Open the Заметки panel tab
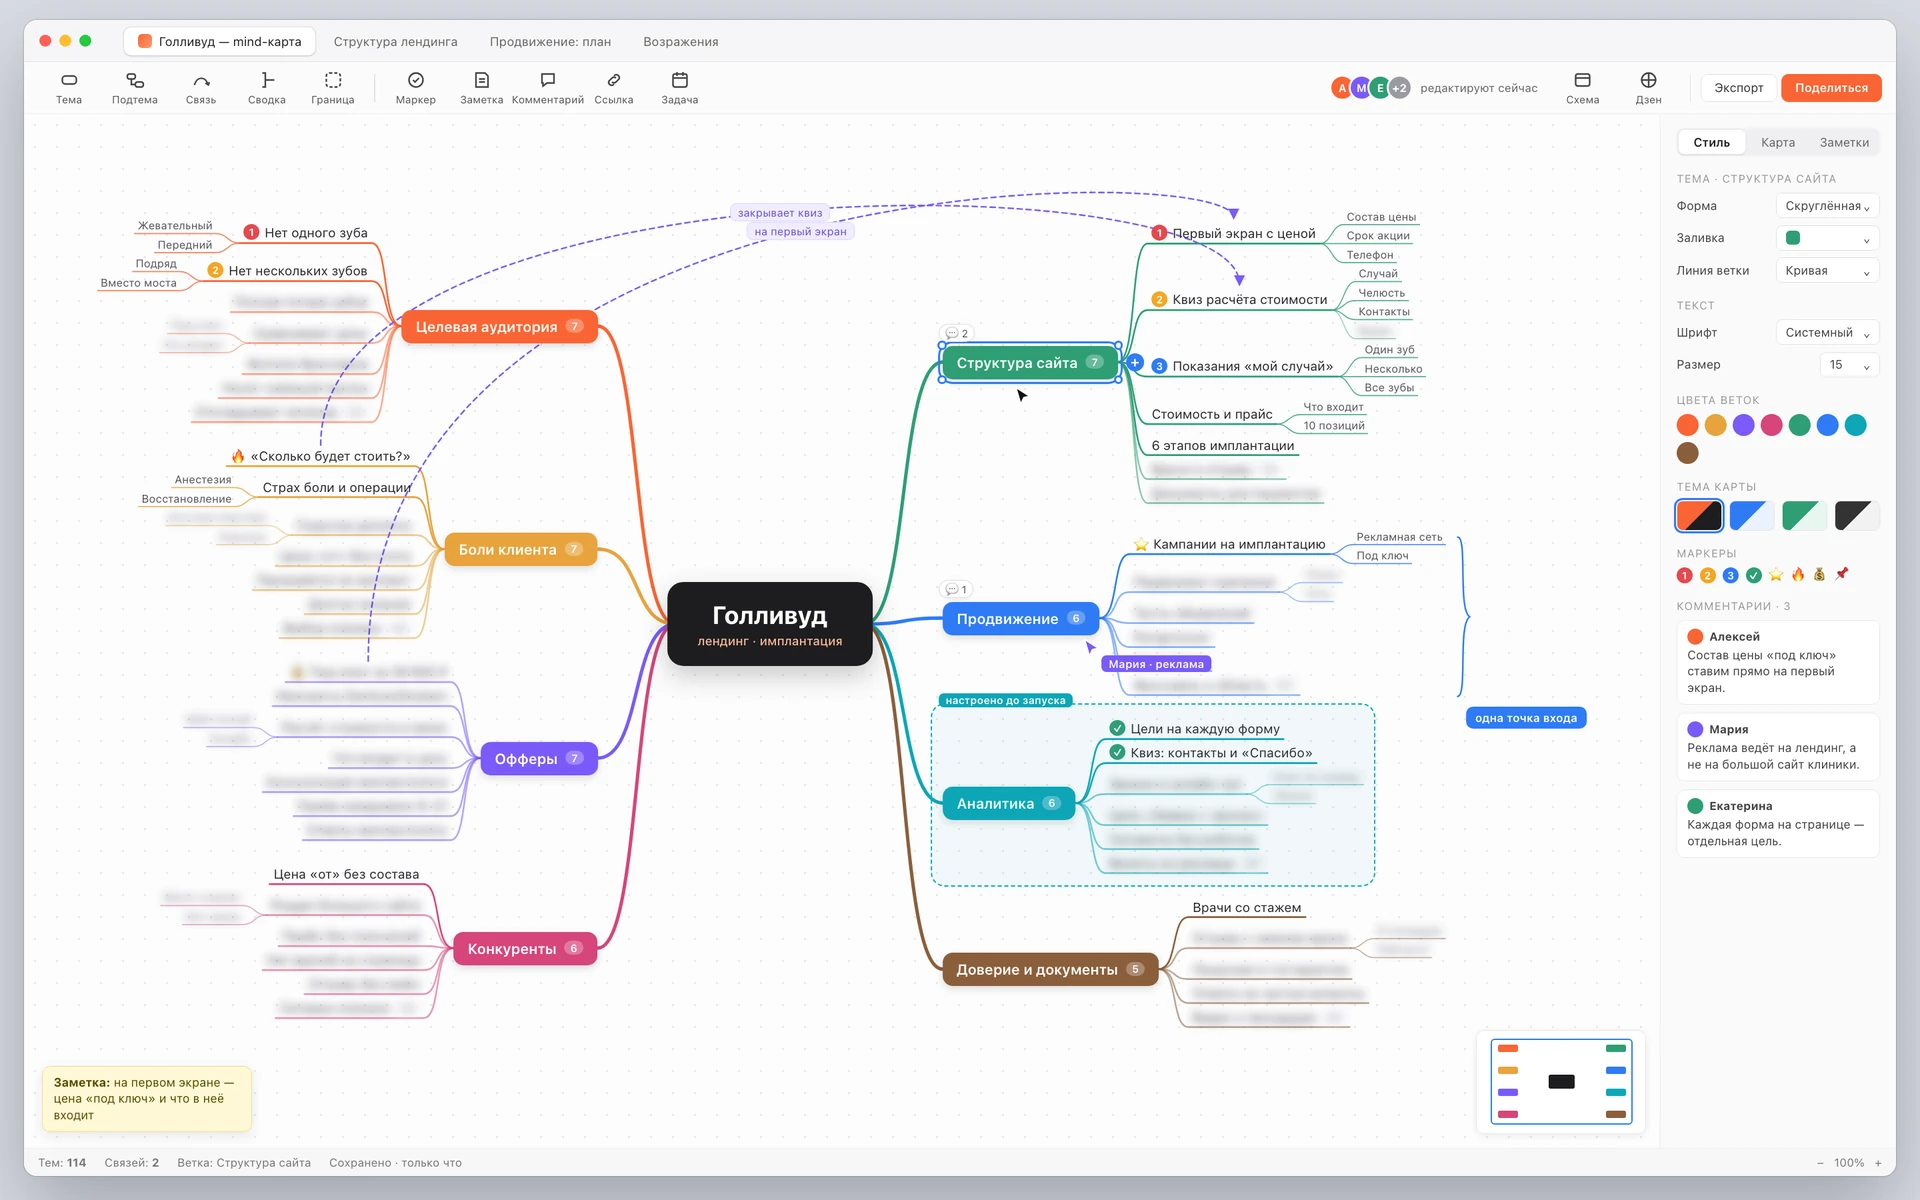Screen dimensions: 1920x1200 click(x=1844, y=143)
